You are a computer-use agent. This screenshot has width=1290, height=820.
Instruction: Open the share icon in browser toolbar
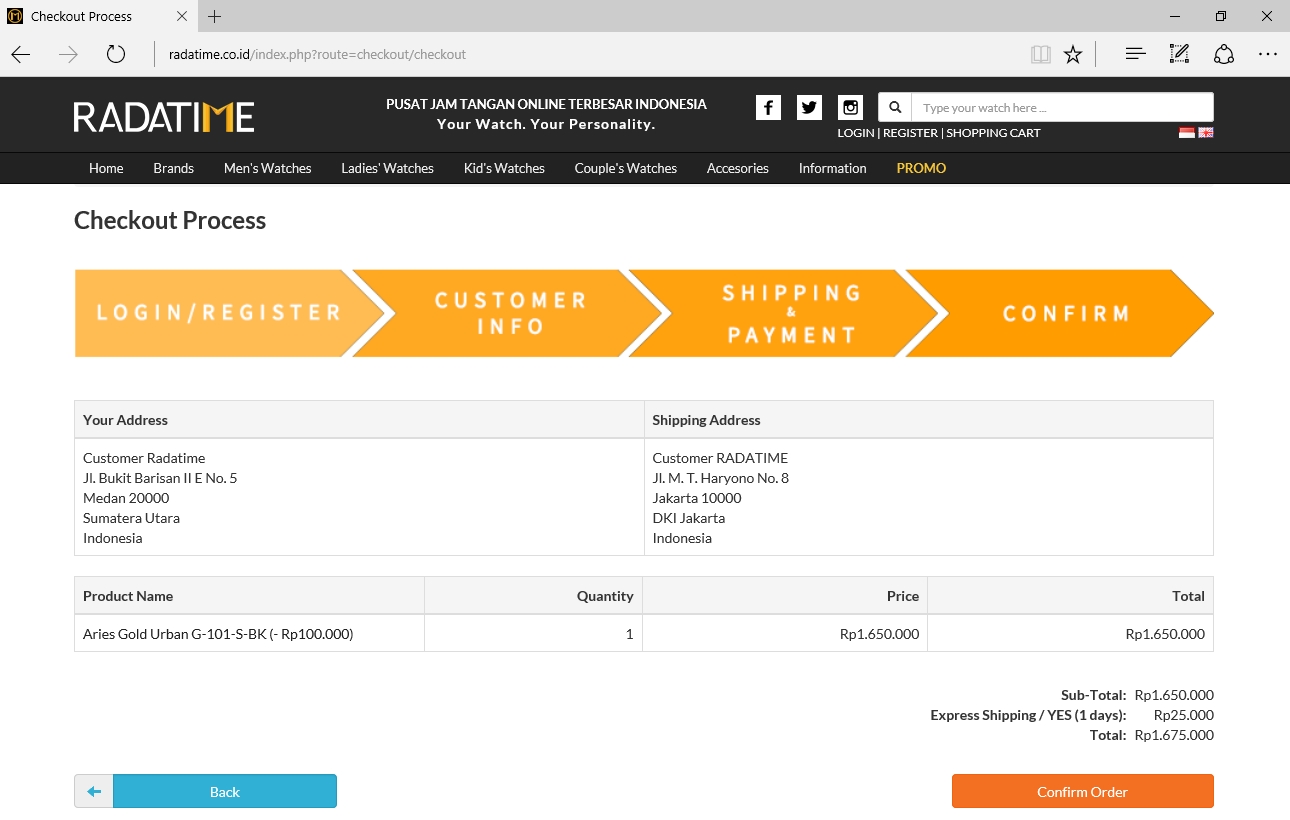[x=1224, y=54]
